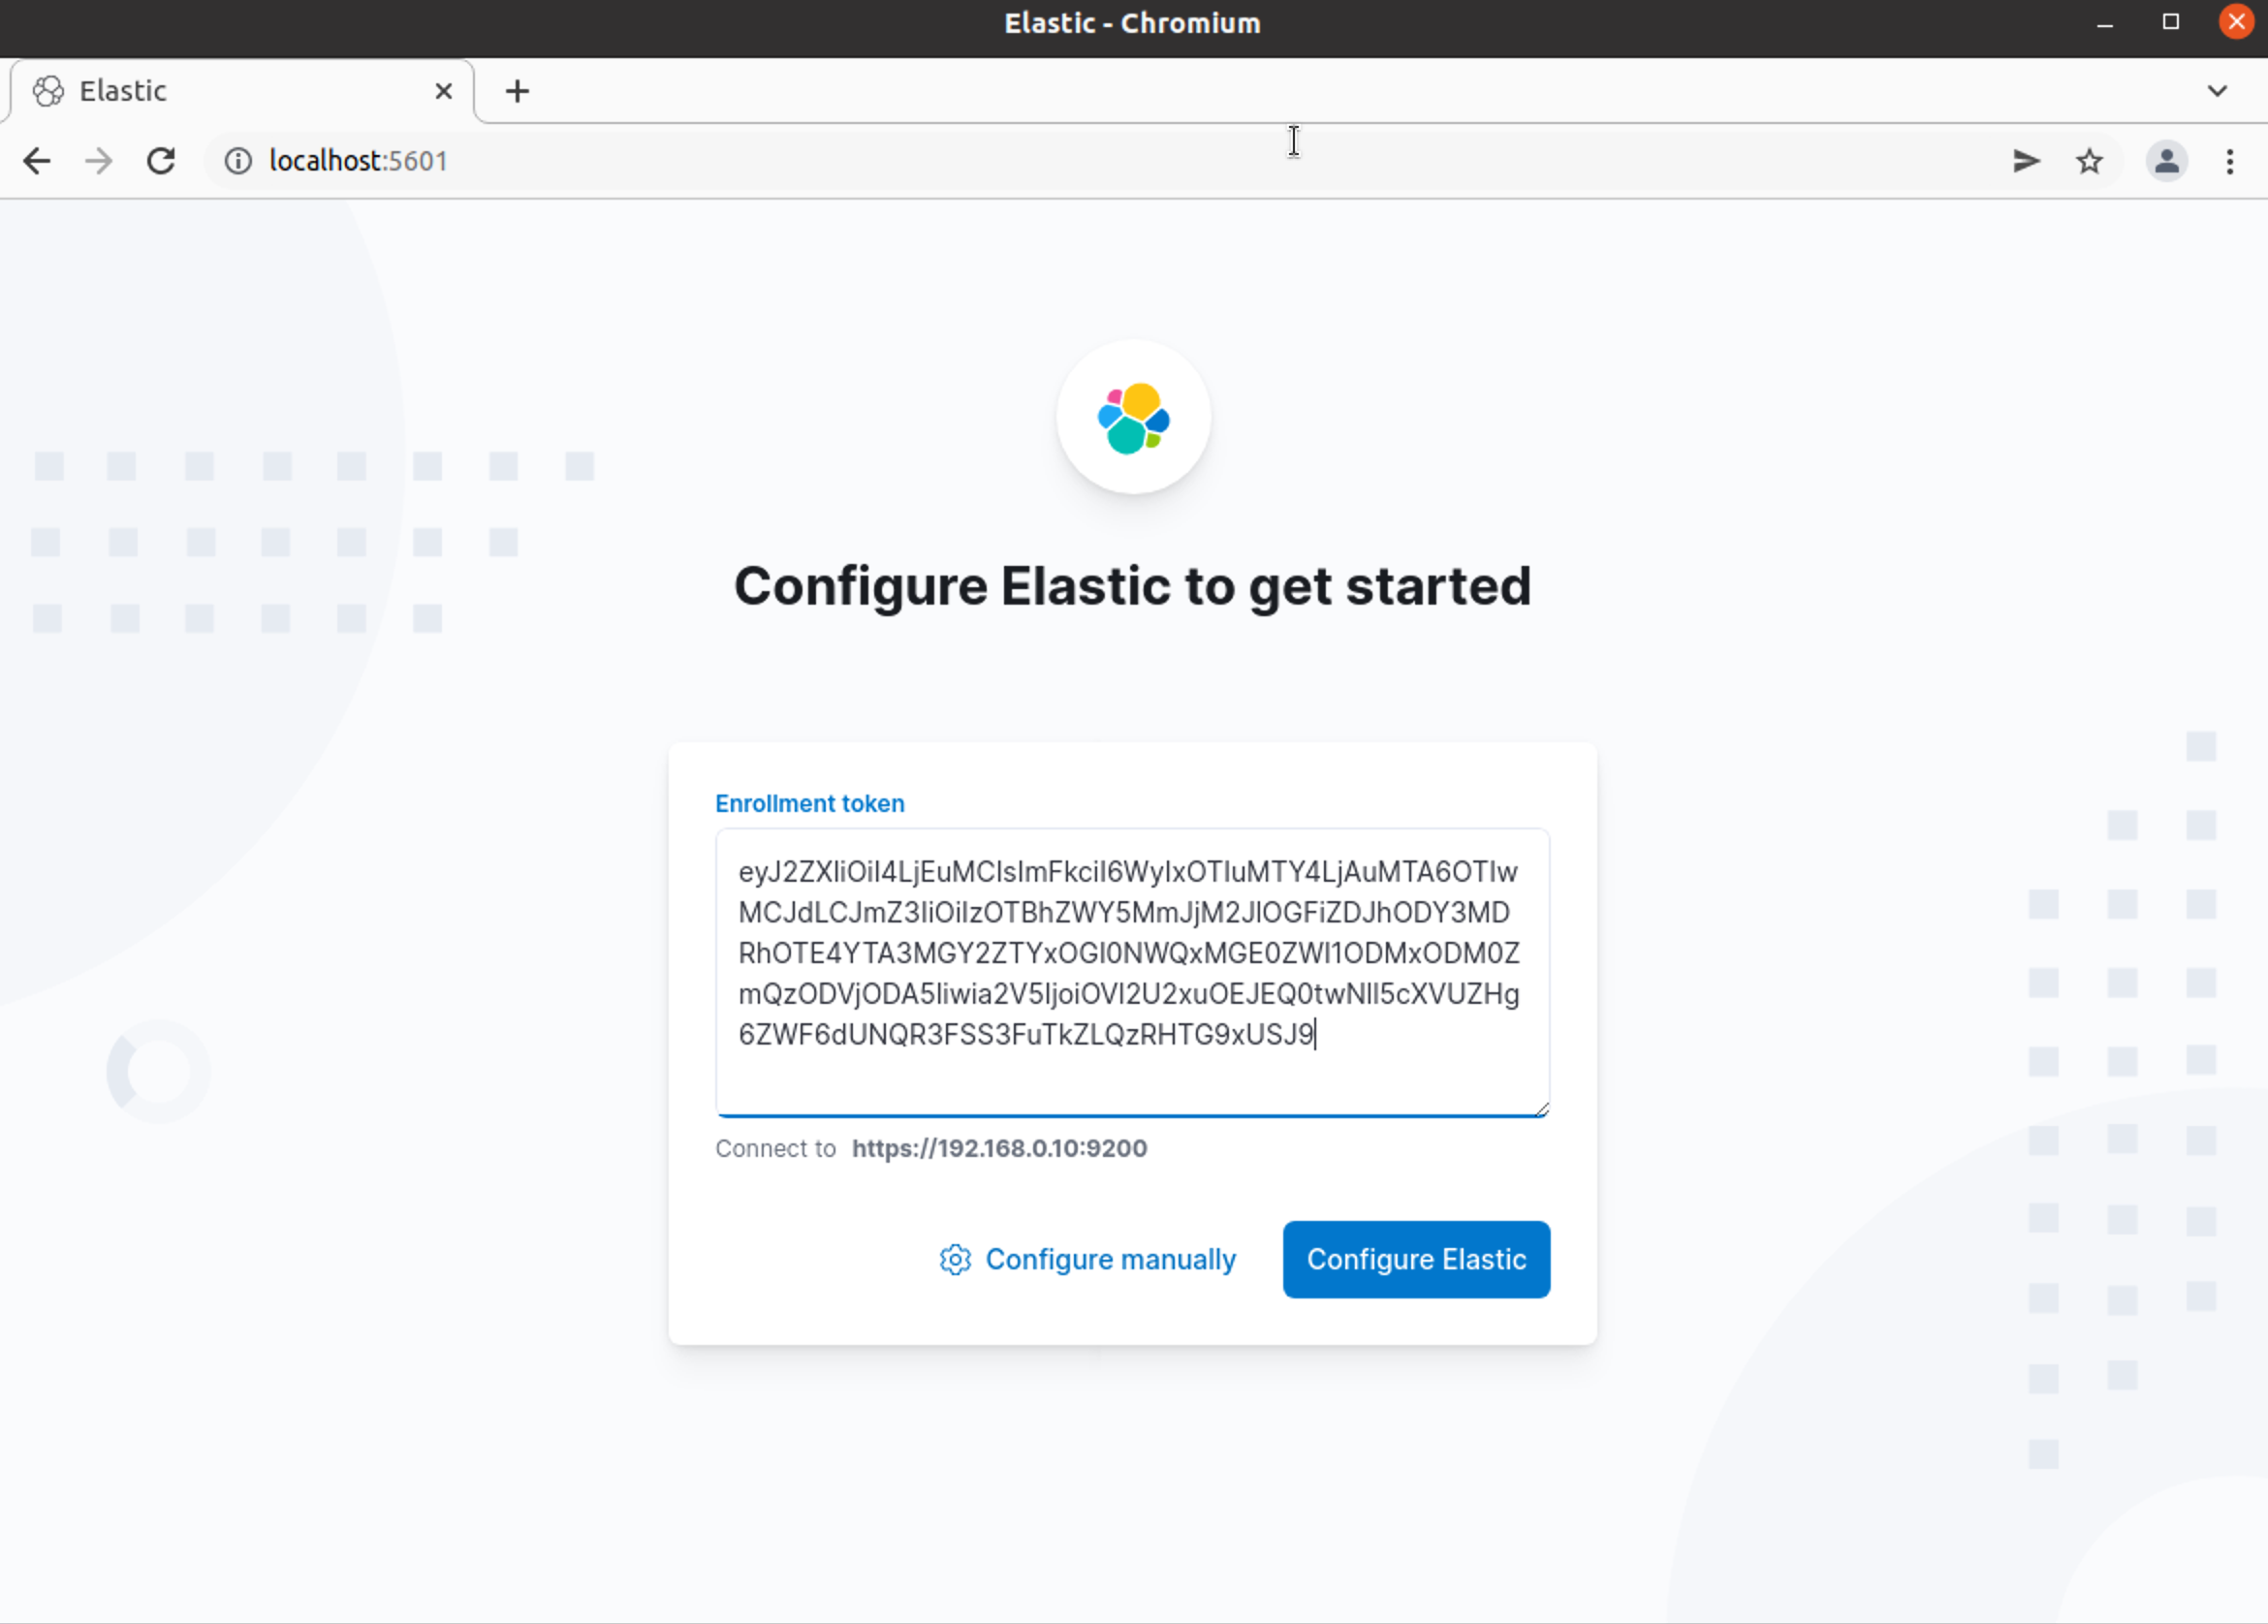Open the browser profile icon
This screenshot has width=2268, height=1624.
2165,160
